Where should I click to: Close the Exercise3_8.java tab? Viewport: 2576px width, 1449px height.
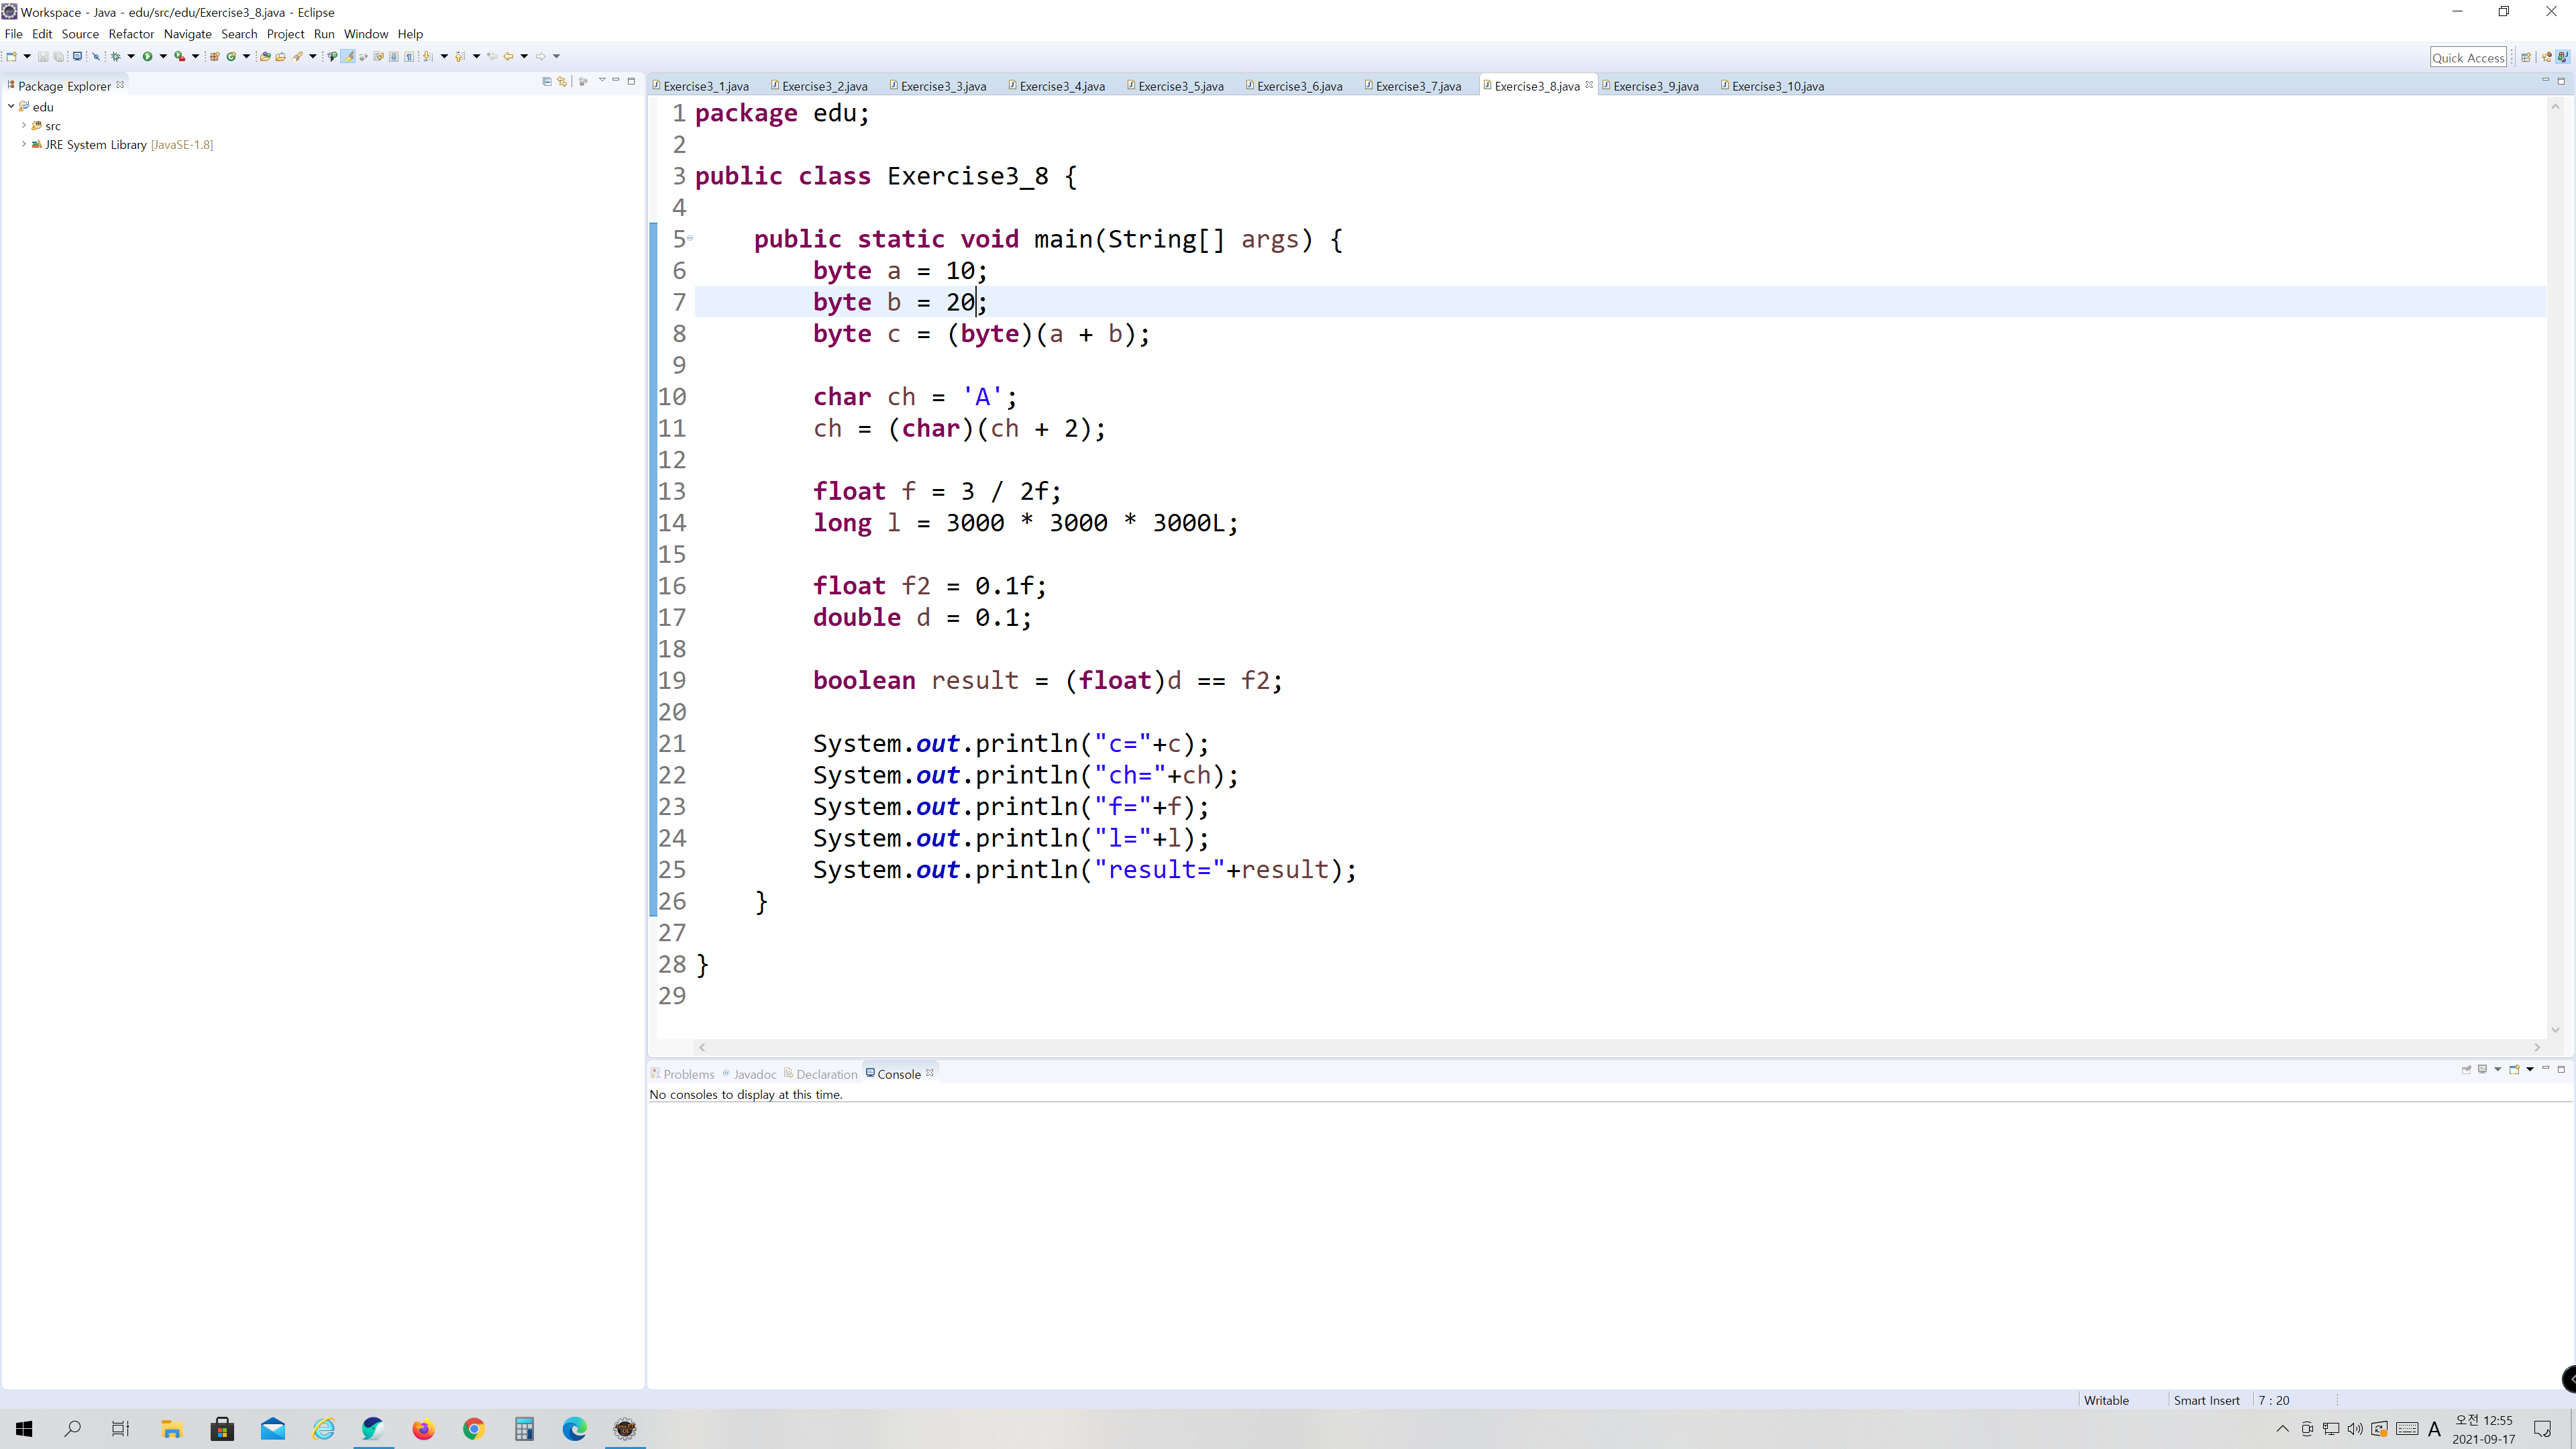coord(1589,85)
